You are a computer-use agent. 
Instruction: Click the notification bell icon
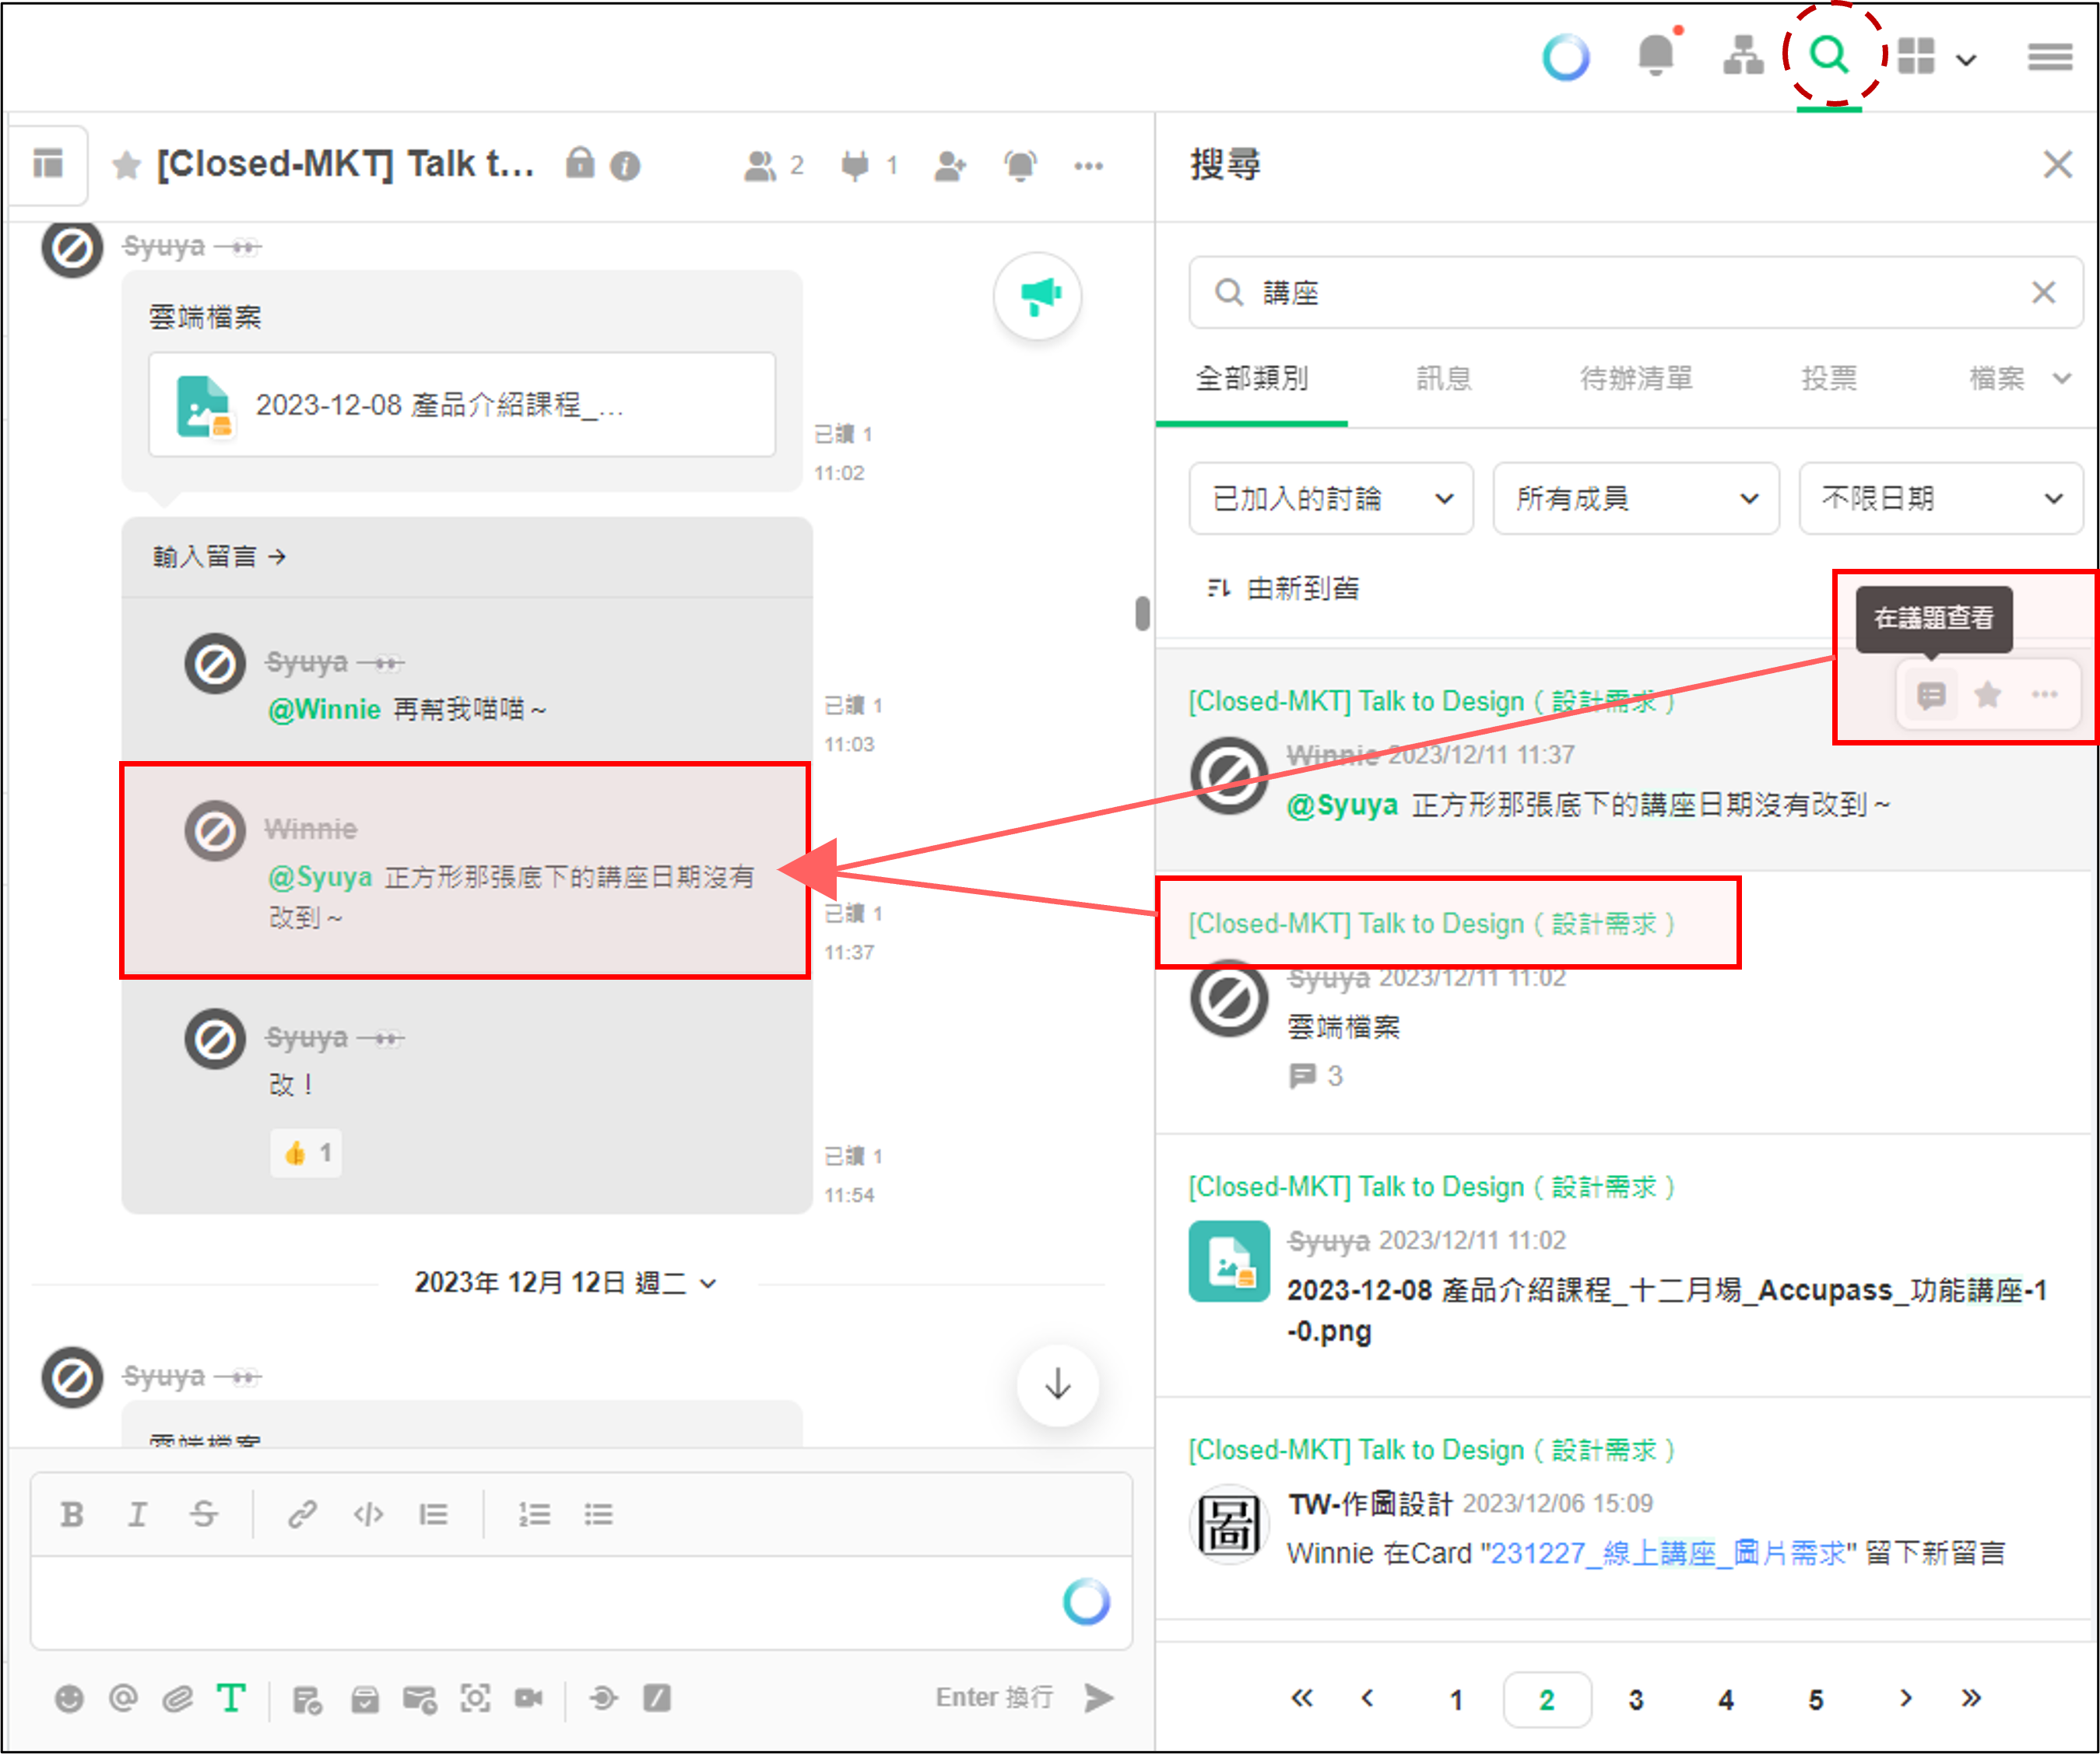(x=1656, y=55)
